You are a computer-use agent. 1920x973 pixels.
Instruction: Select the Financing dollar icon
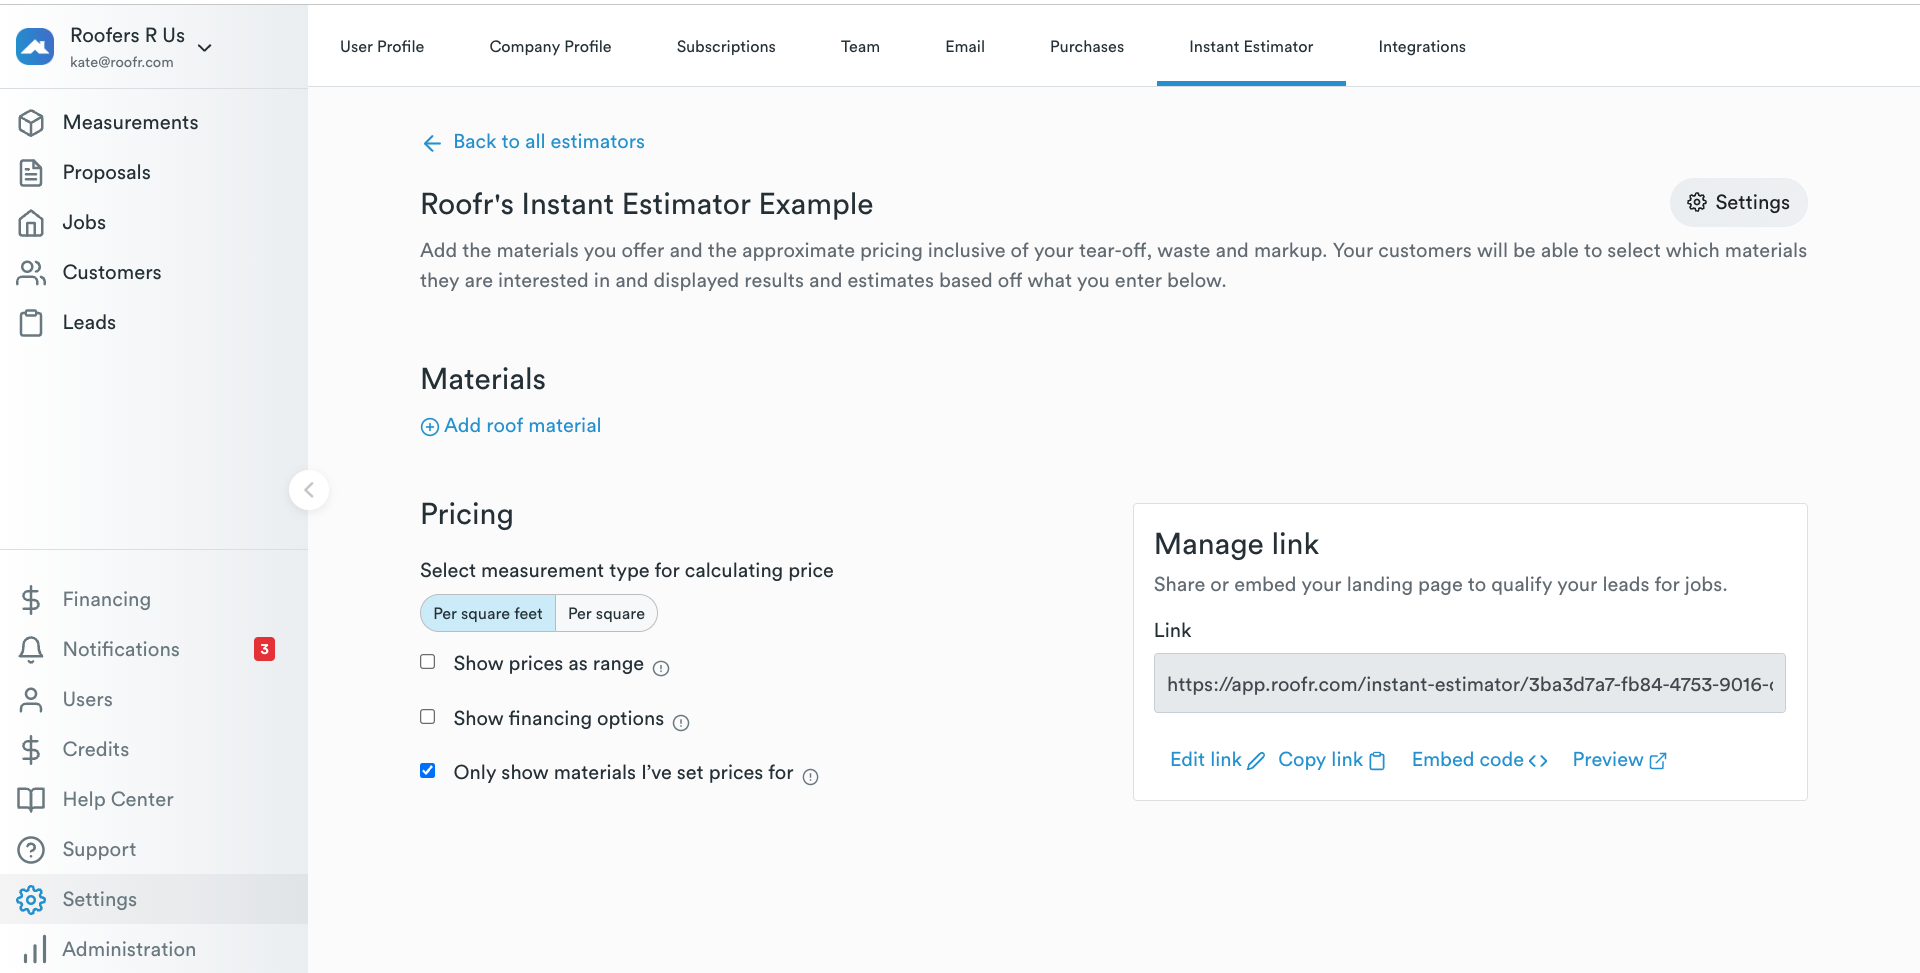pyautogui.click(x=31, y=599)
